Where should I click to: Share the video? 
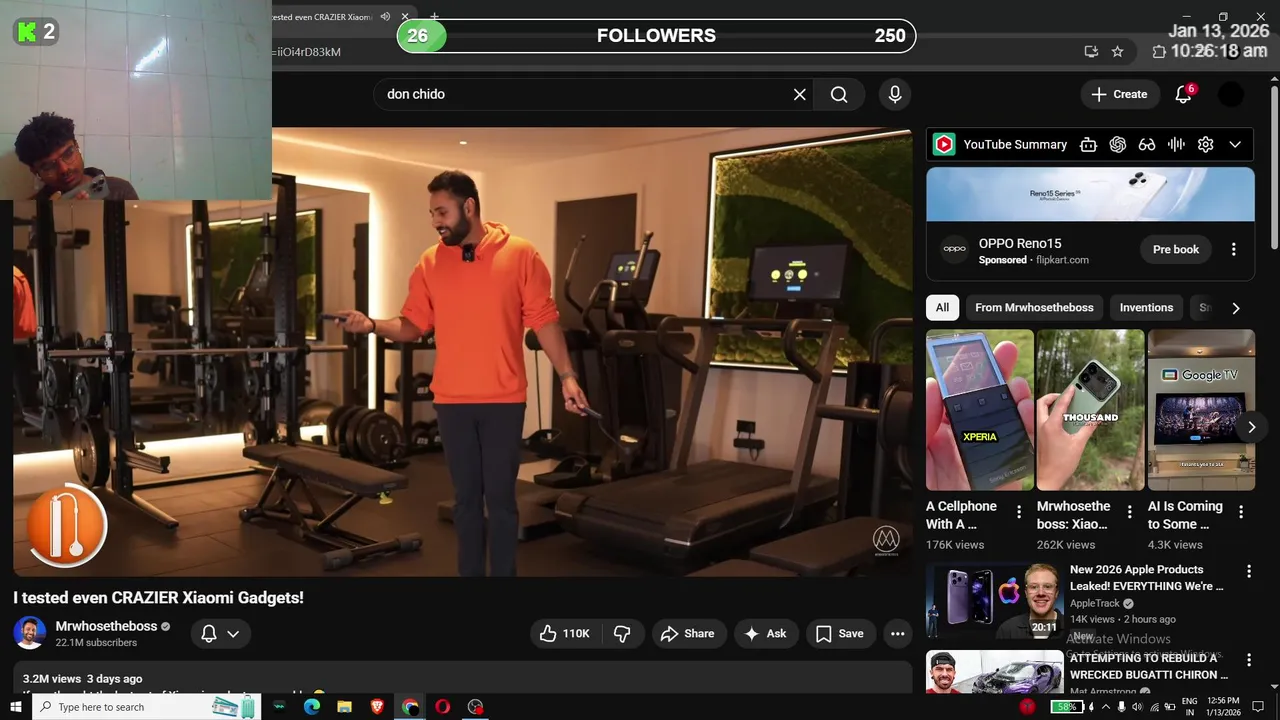pos(688,633)
